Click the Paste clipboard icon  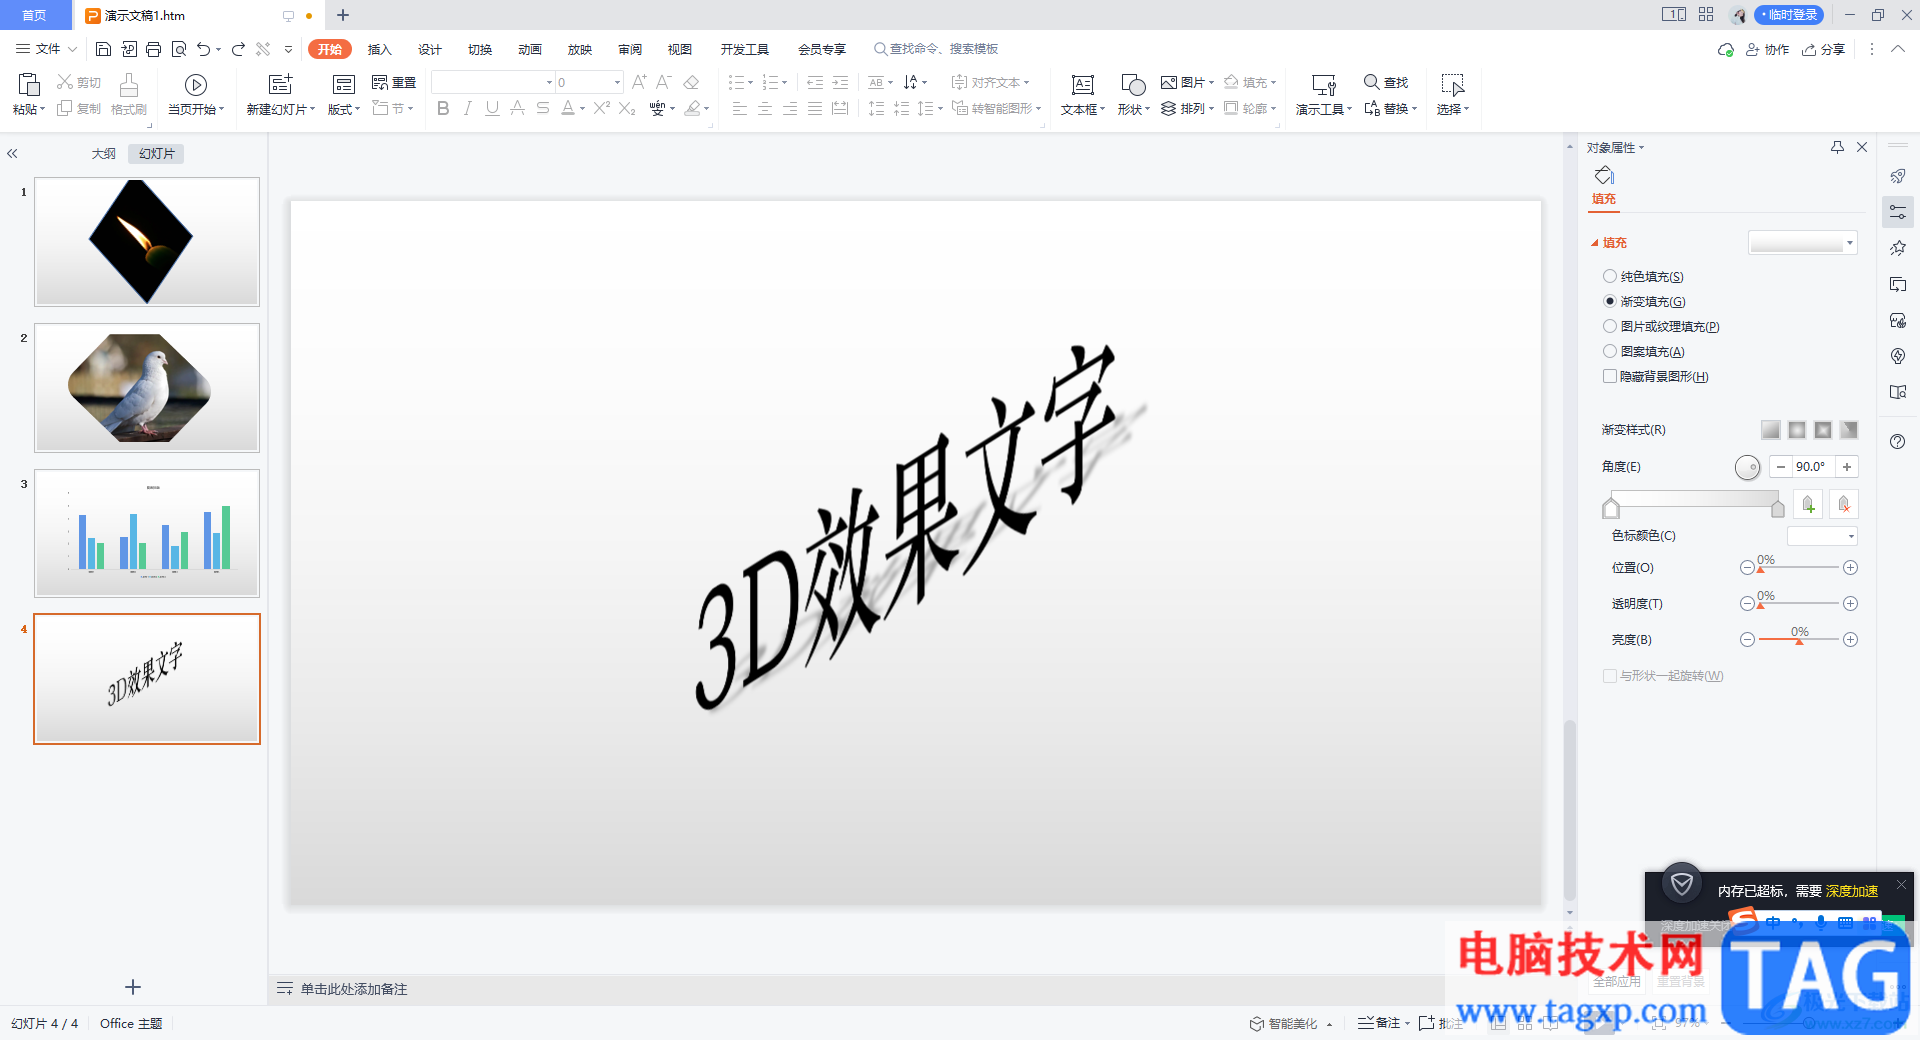[x=29, y=85]
